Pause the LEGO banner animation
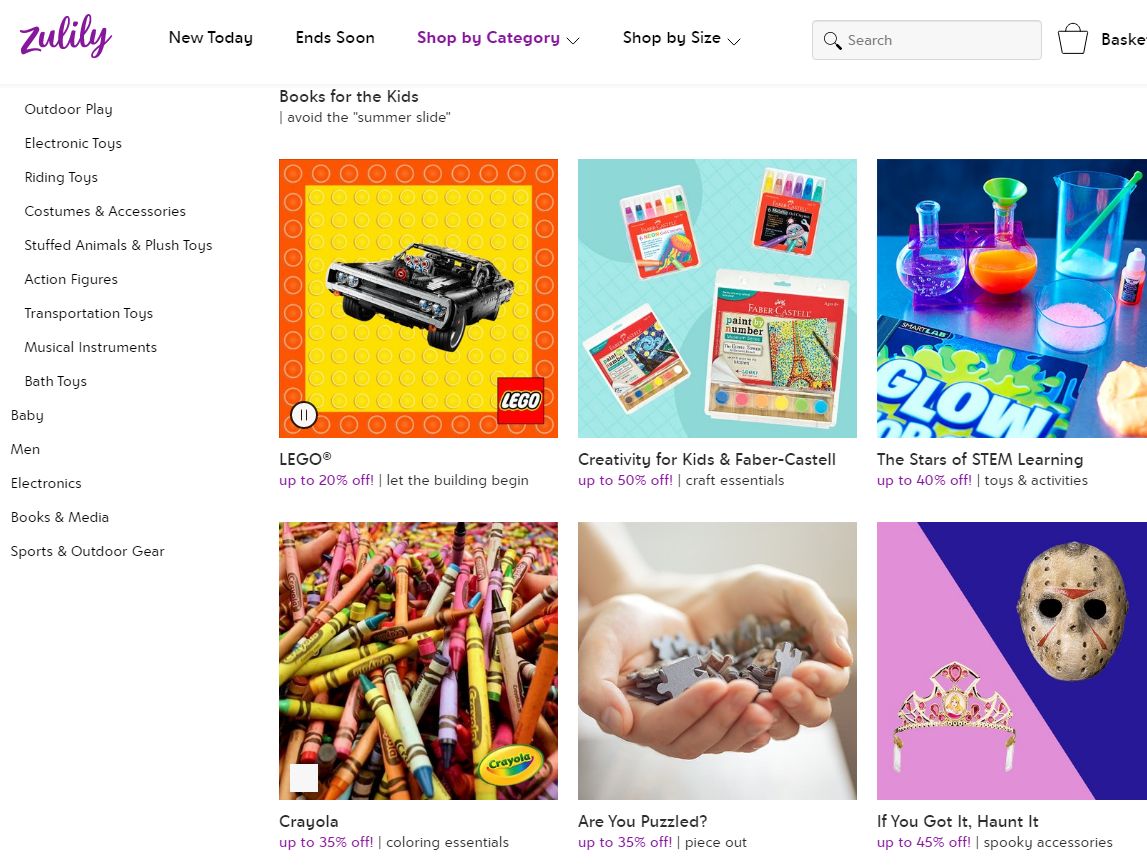Image resolution: width=1147 pixels, height=865 pixels. coord(304,414)
